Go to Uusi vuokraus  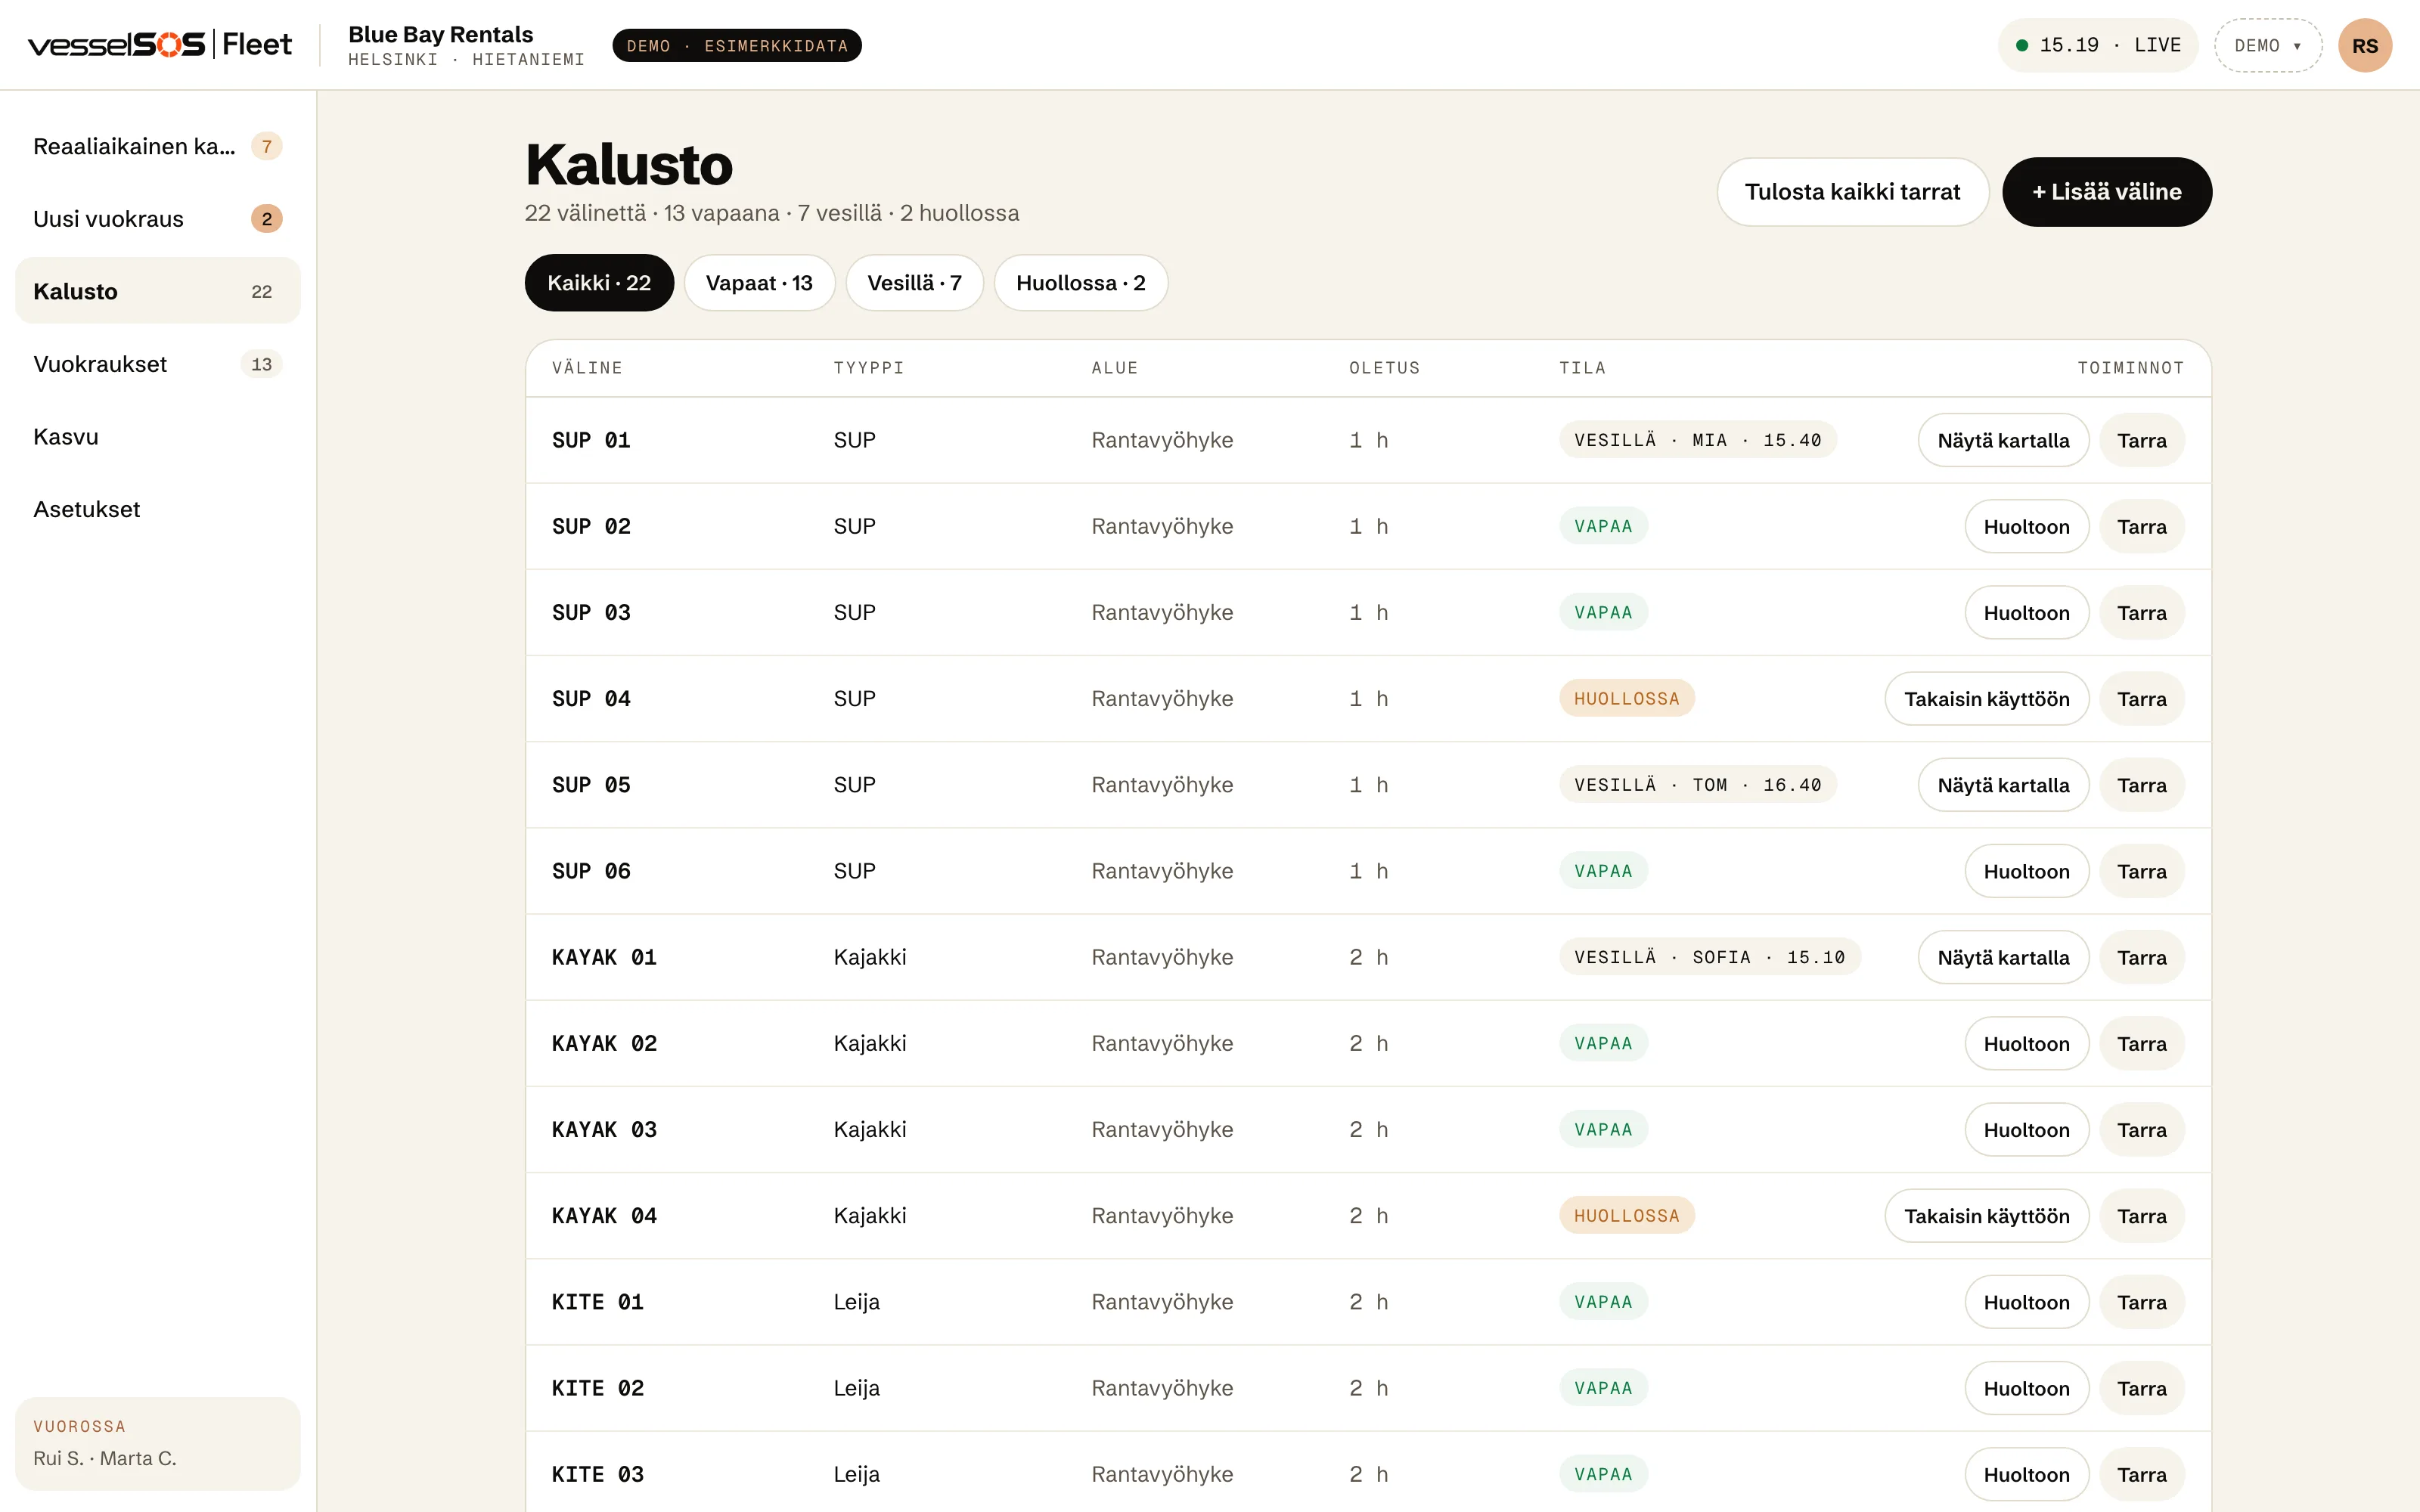158,219
